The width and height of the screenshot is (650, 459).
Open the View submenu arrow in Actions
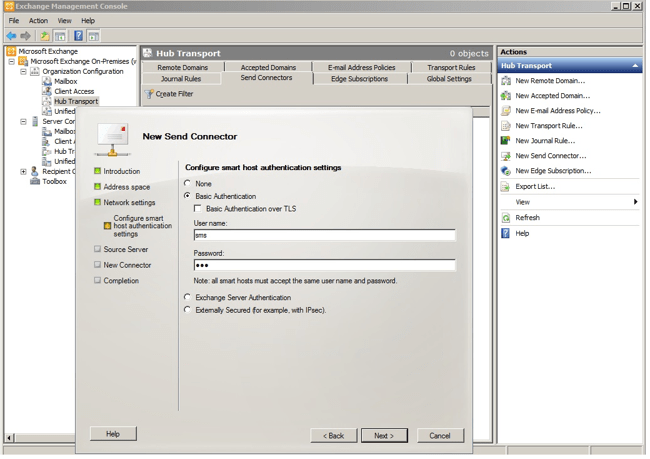tap(635, 202)
